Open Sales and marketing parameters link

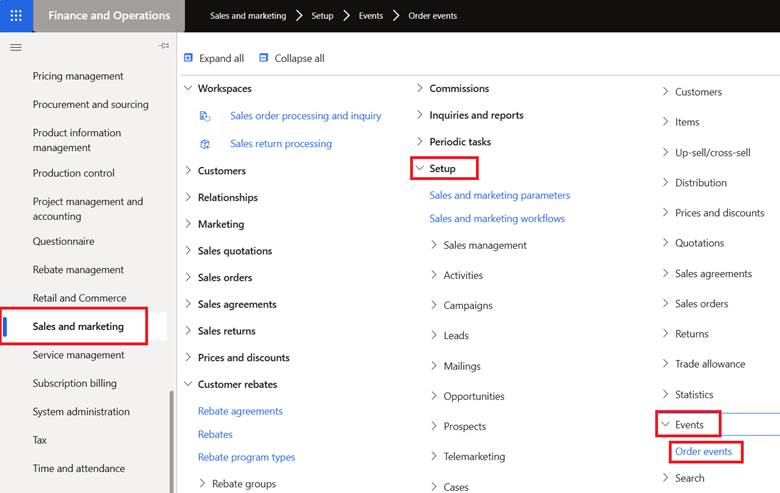tap(499, 195)
